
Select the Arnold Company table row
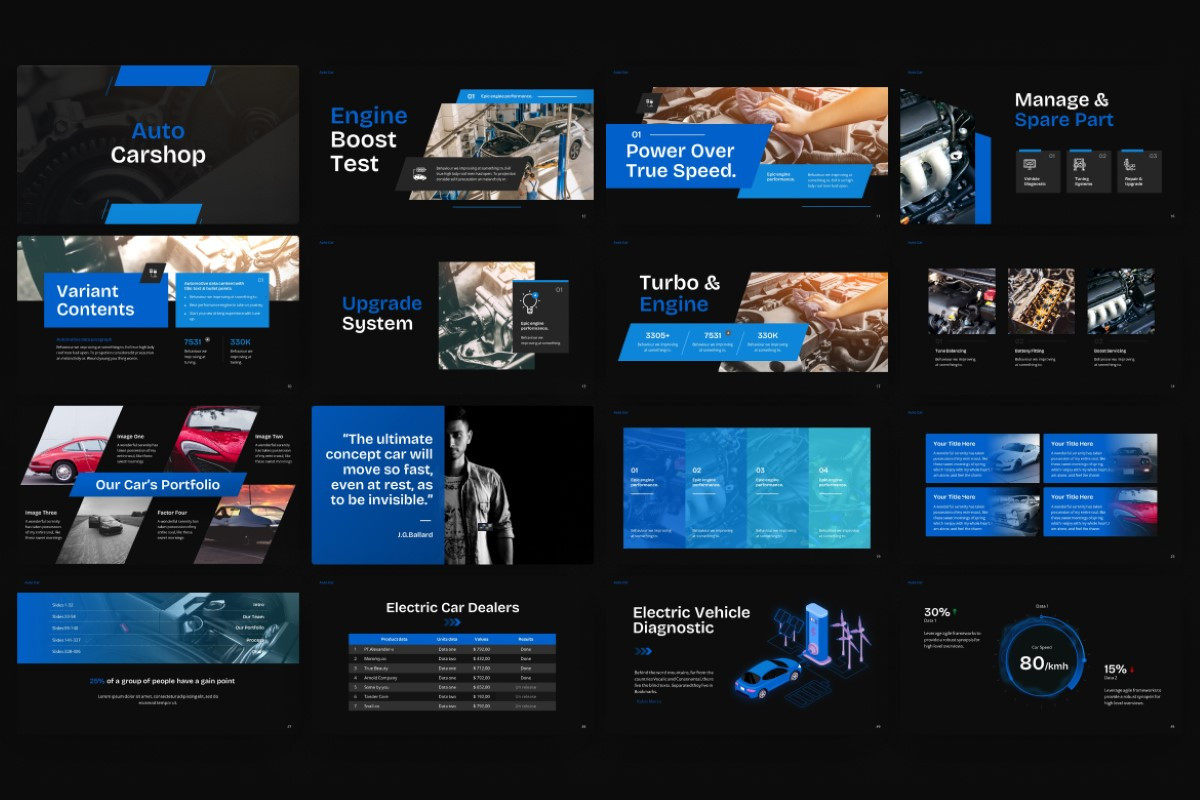coord(452,677)
